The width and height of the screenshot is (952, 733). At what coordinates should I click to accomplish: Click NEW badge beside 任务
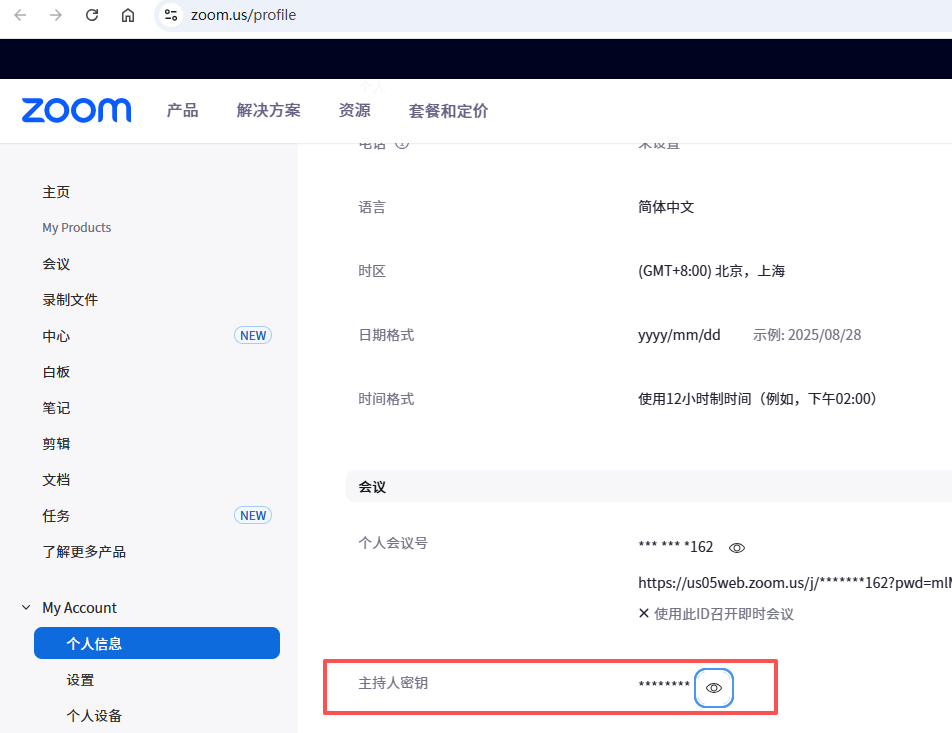click(x=253, y=515)
